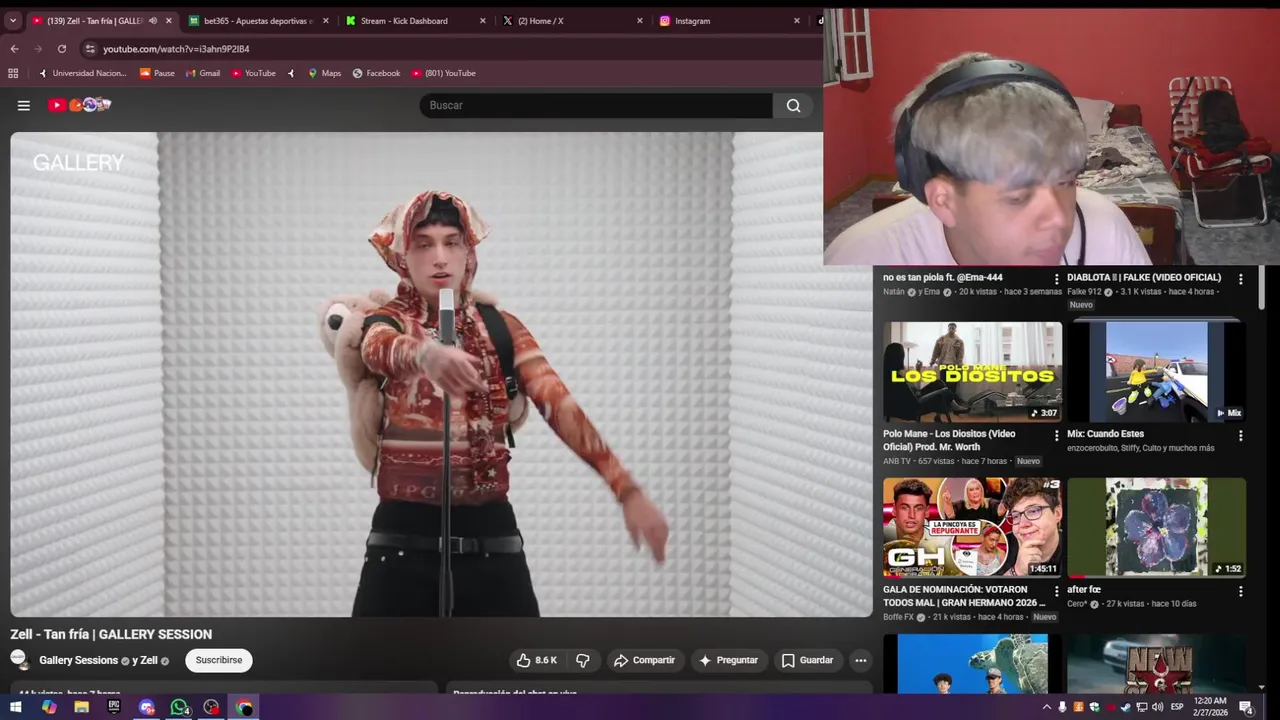1280x720 pixels.
Task: Show hidden system tray icons chevron
Action: [x=1047, y=707]
